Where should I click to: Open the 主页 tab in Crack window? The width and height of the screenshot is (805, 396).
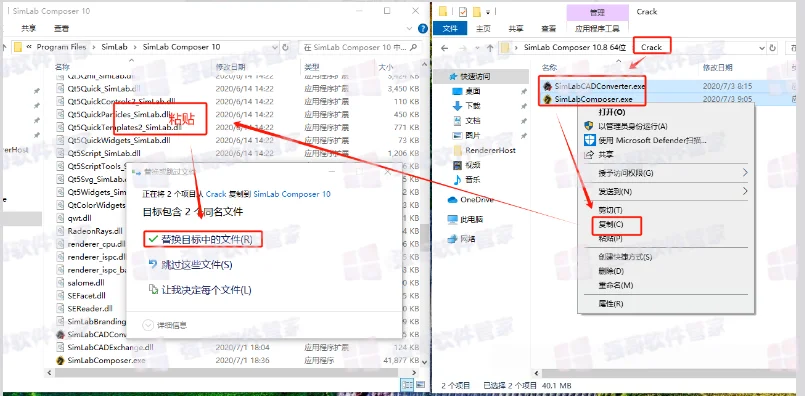483,29
